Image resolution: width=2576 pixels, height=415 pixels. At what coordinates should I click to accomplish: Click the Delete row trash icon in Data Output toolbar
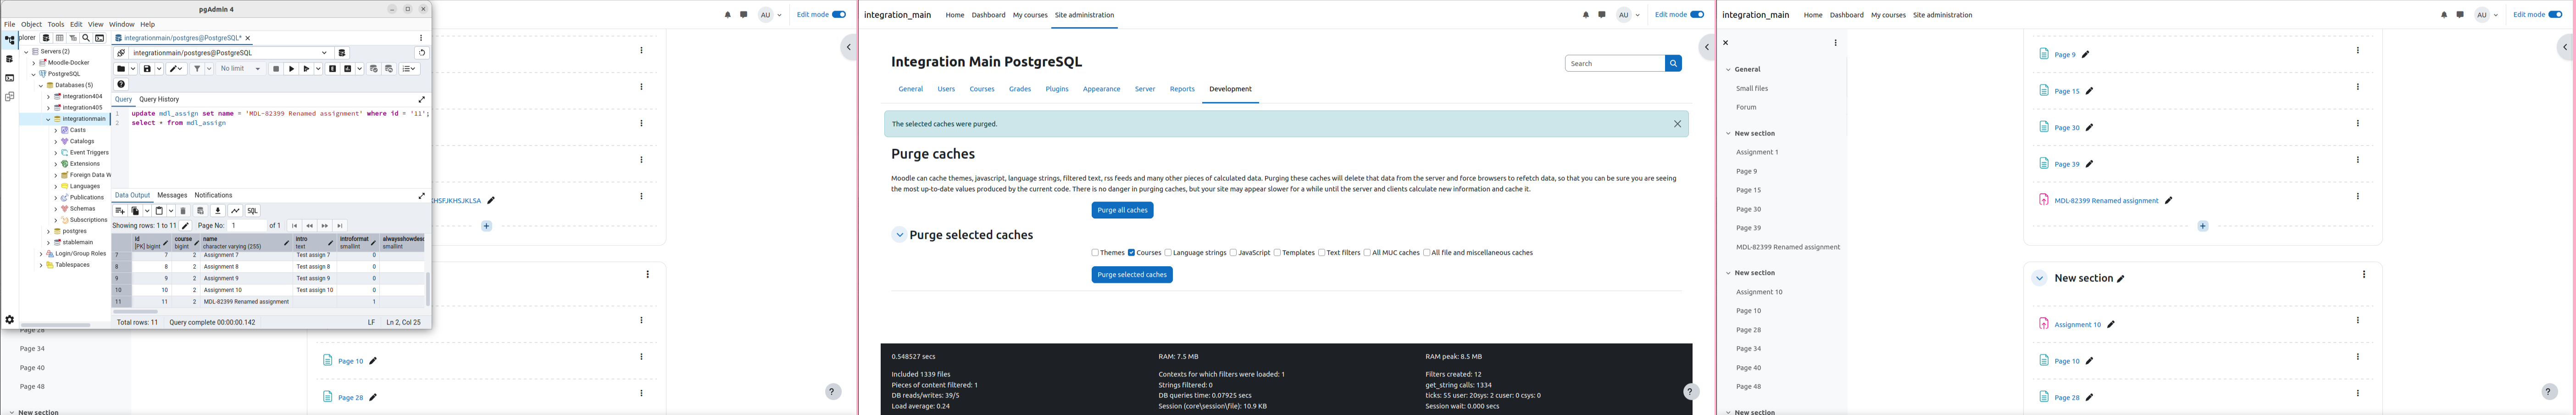(x=183, y=211)
